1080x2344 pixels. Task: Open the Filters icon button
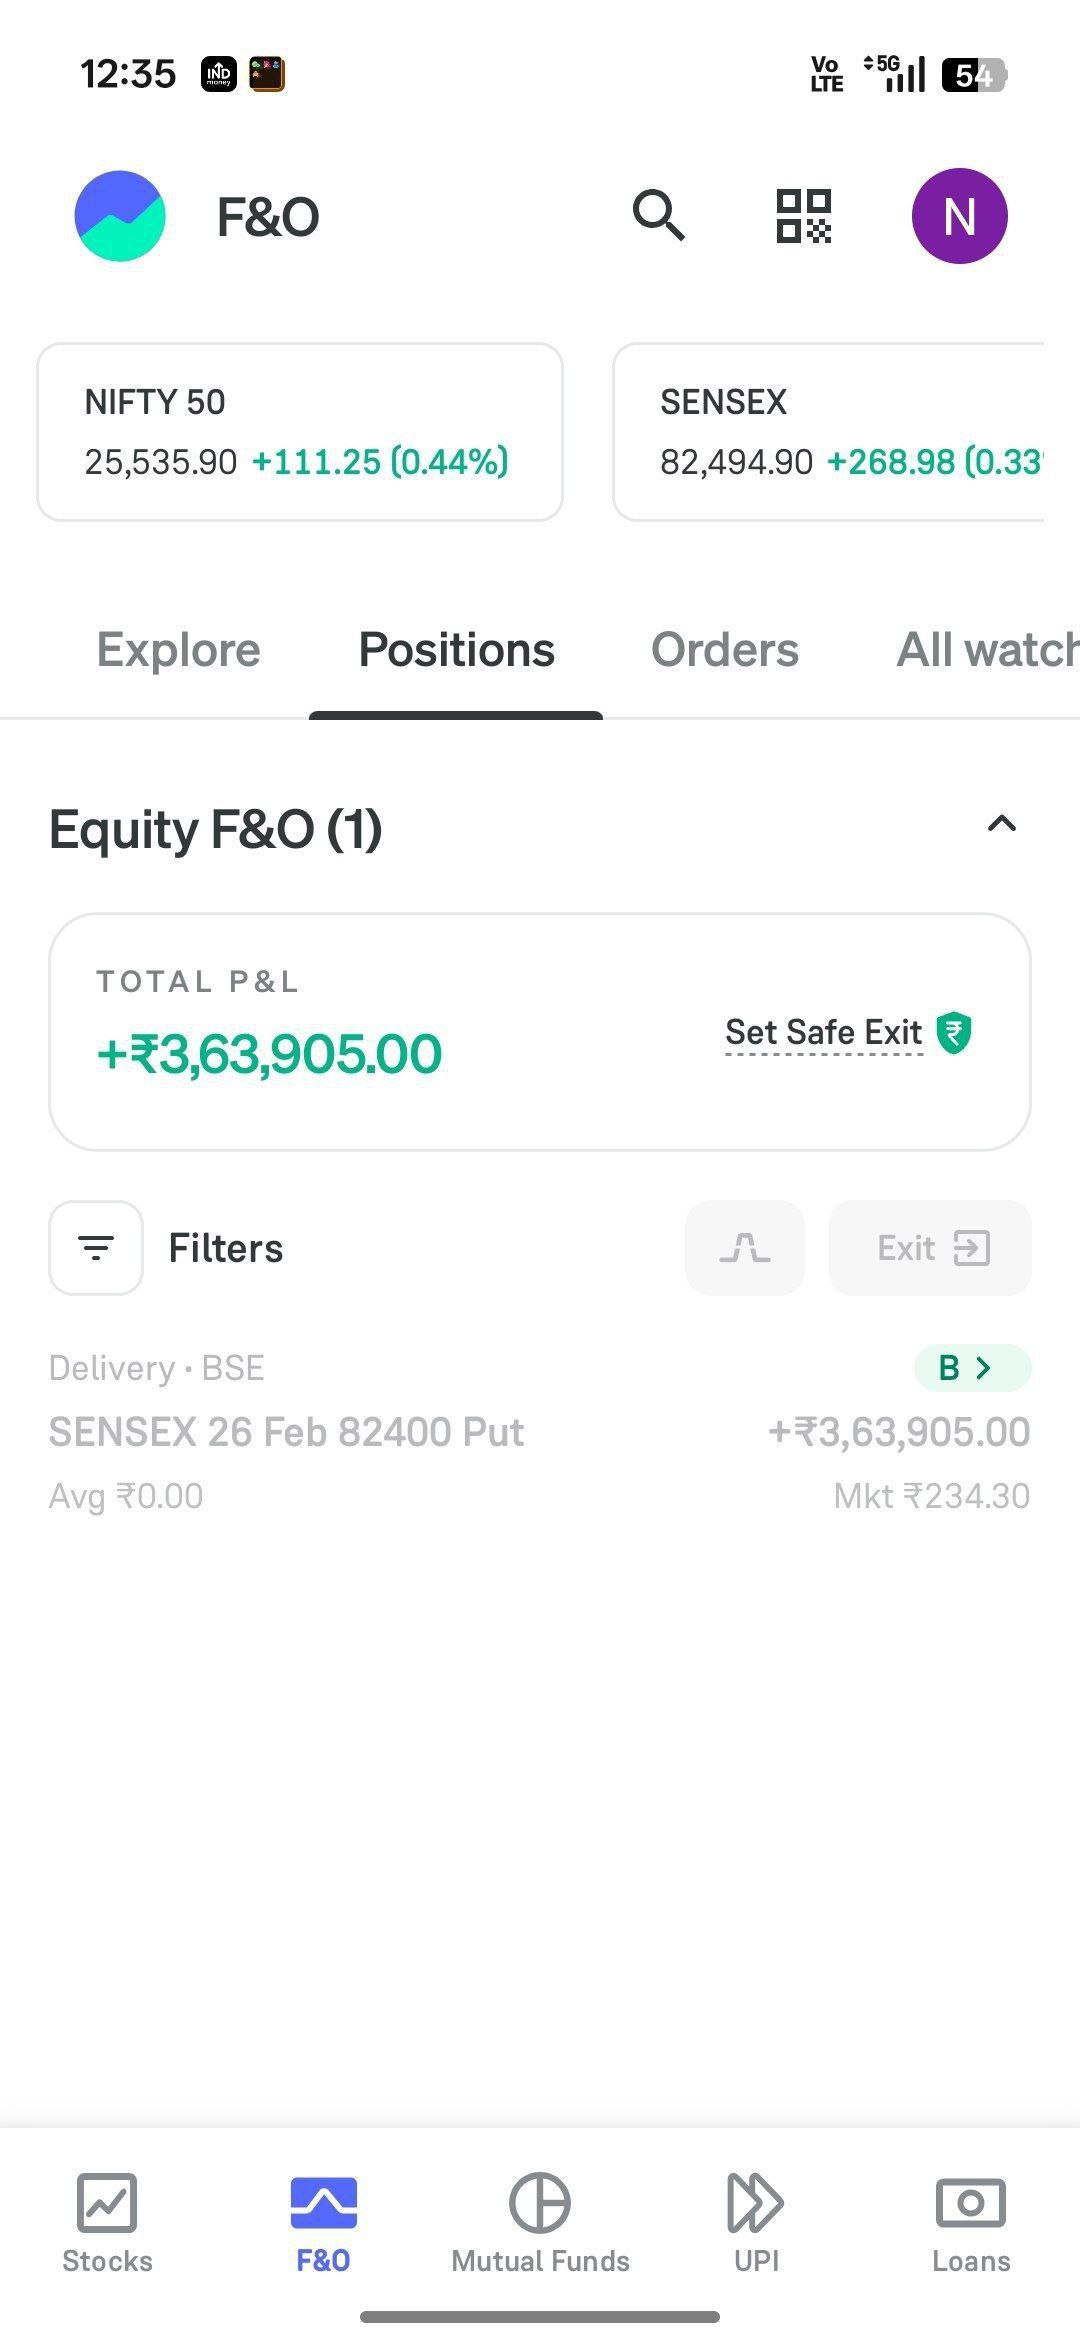click(x=96, y=1248)
